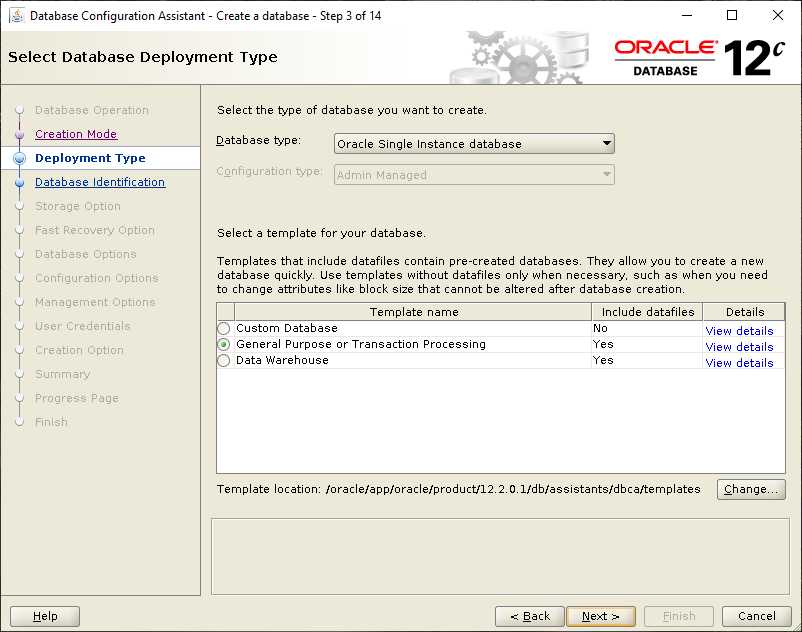Screen dimensions: 802x632
Task: View details for Custom Database template
Action: coord(739,331)
